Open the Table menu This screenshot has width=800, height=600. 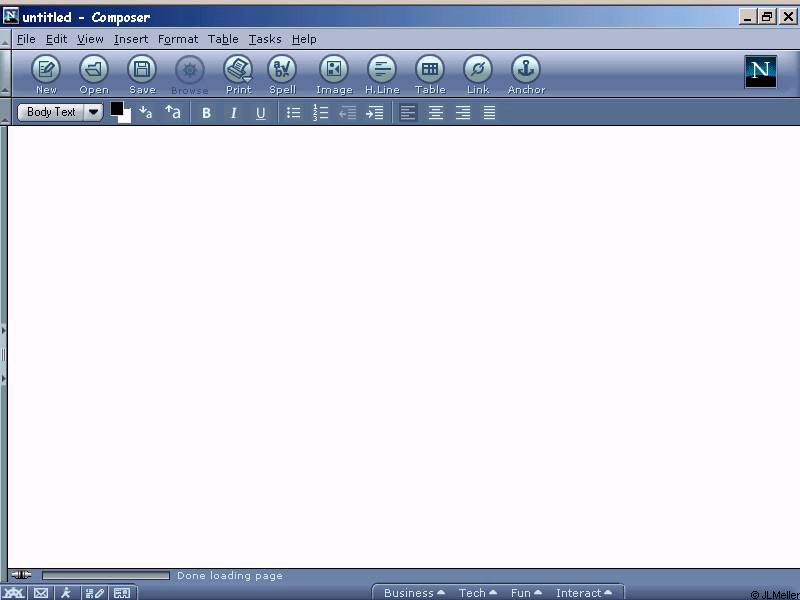click(x=223, y=39)
